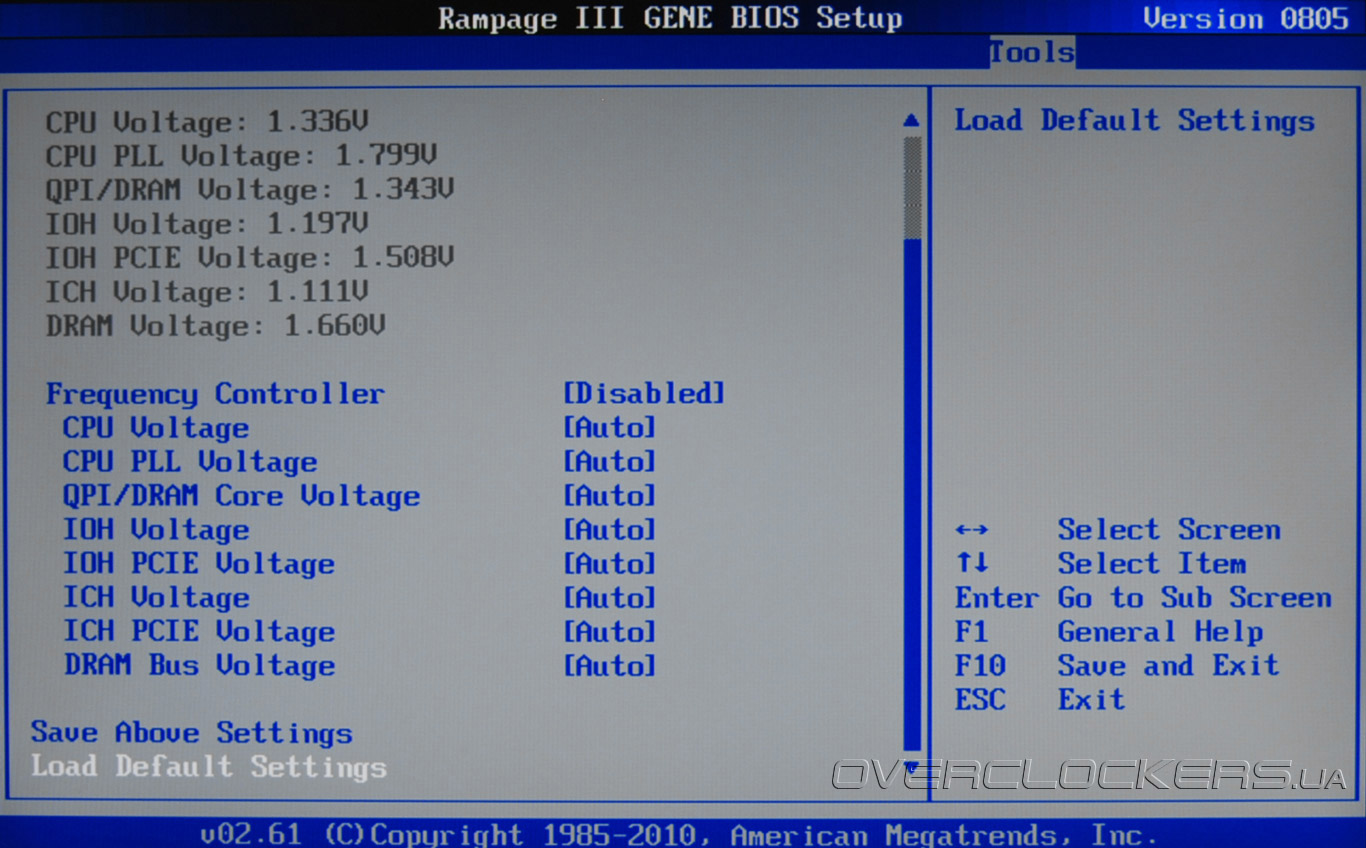Open the Frequency Controller [Disabled] value
The height and width of the screenshot is (848, 1366).
pyautogui.click(x=644, y=394)
